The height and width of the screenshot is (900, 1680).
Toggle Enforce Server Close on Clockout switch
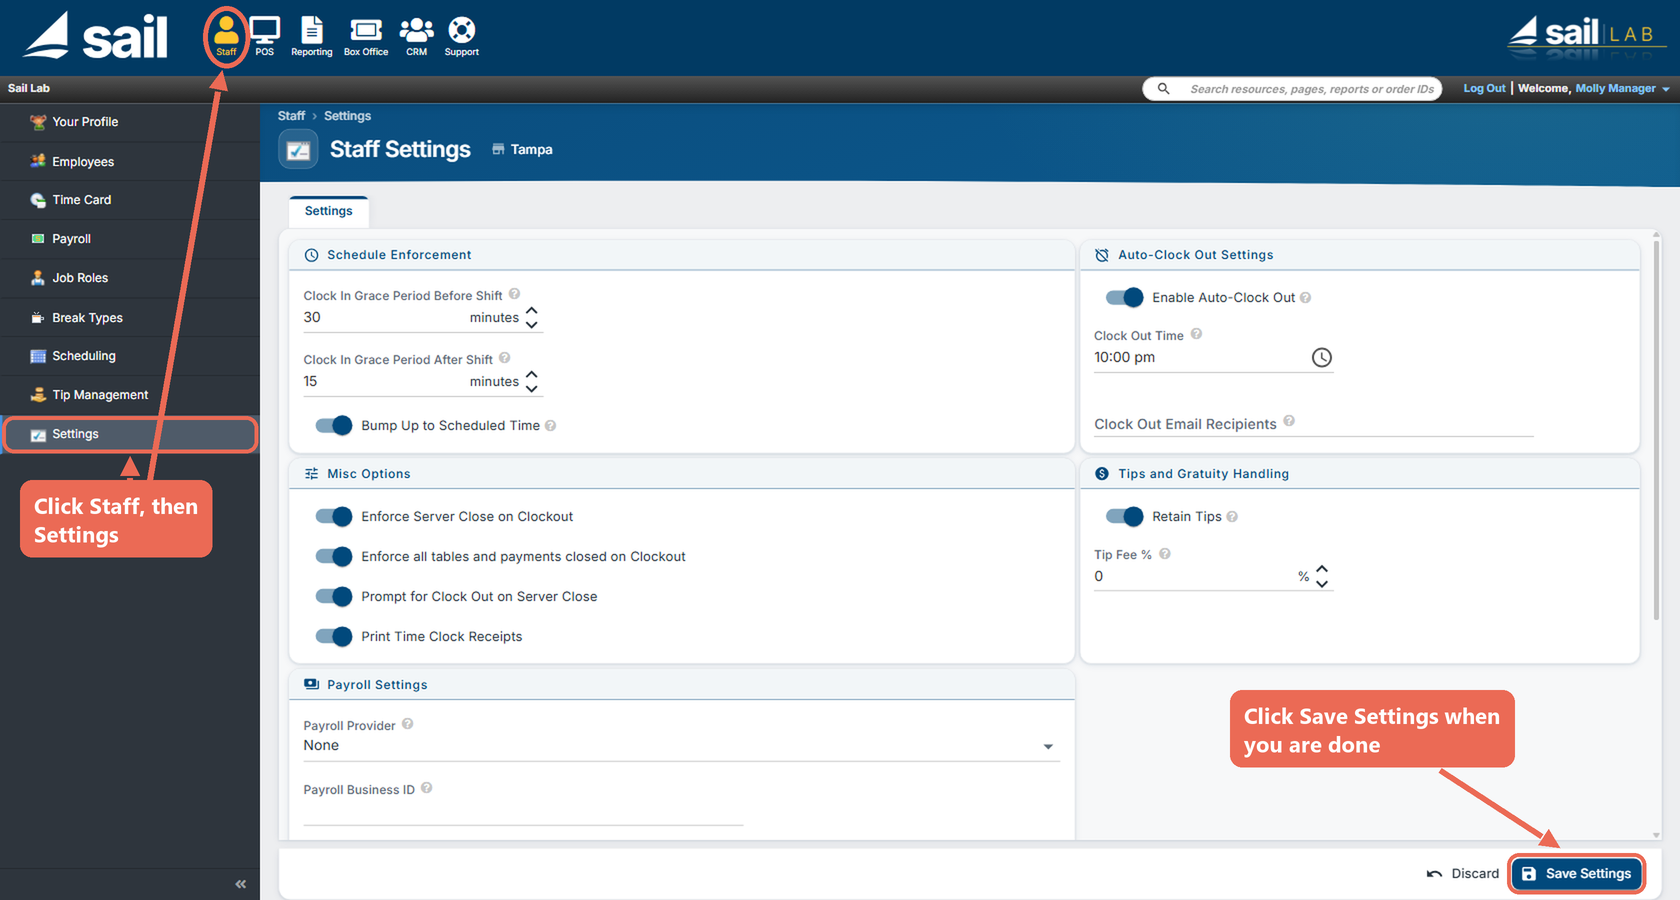click(x=333, y=516)
